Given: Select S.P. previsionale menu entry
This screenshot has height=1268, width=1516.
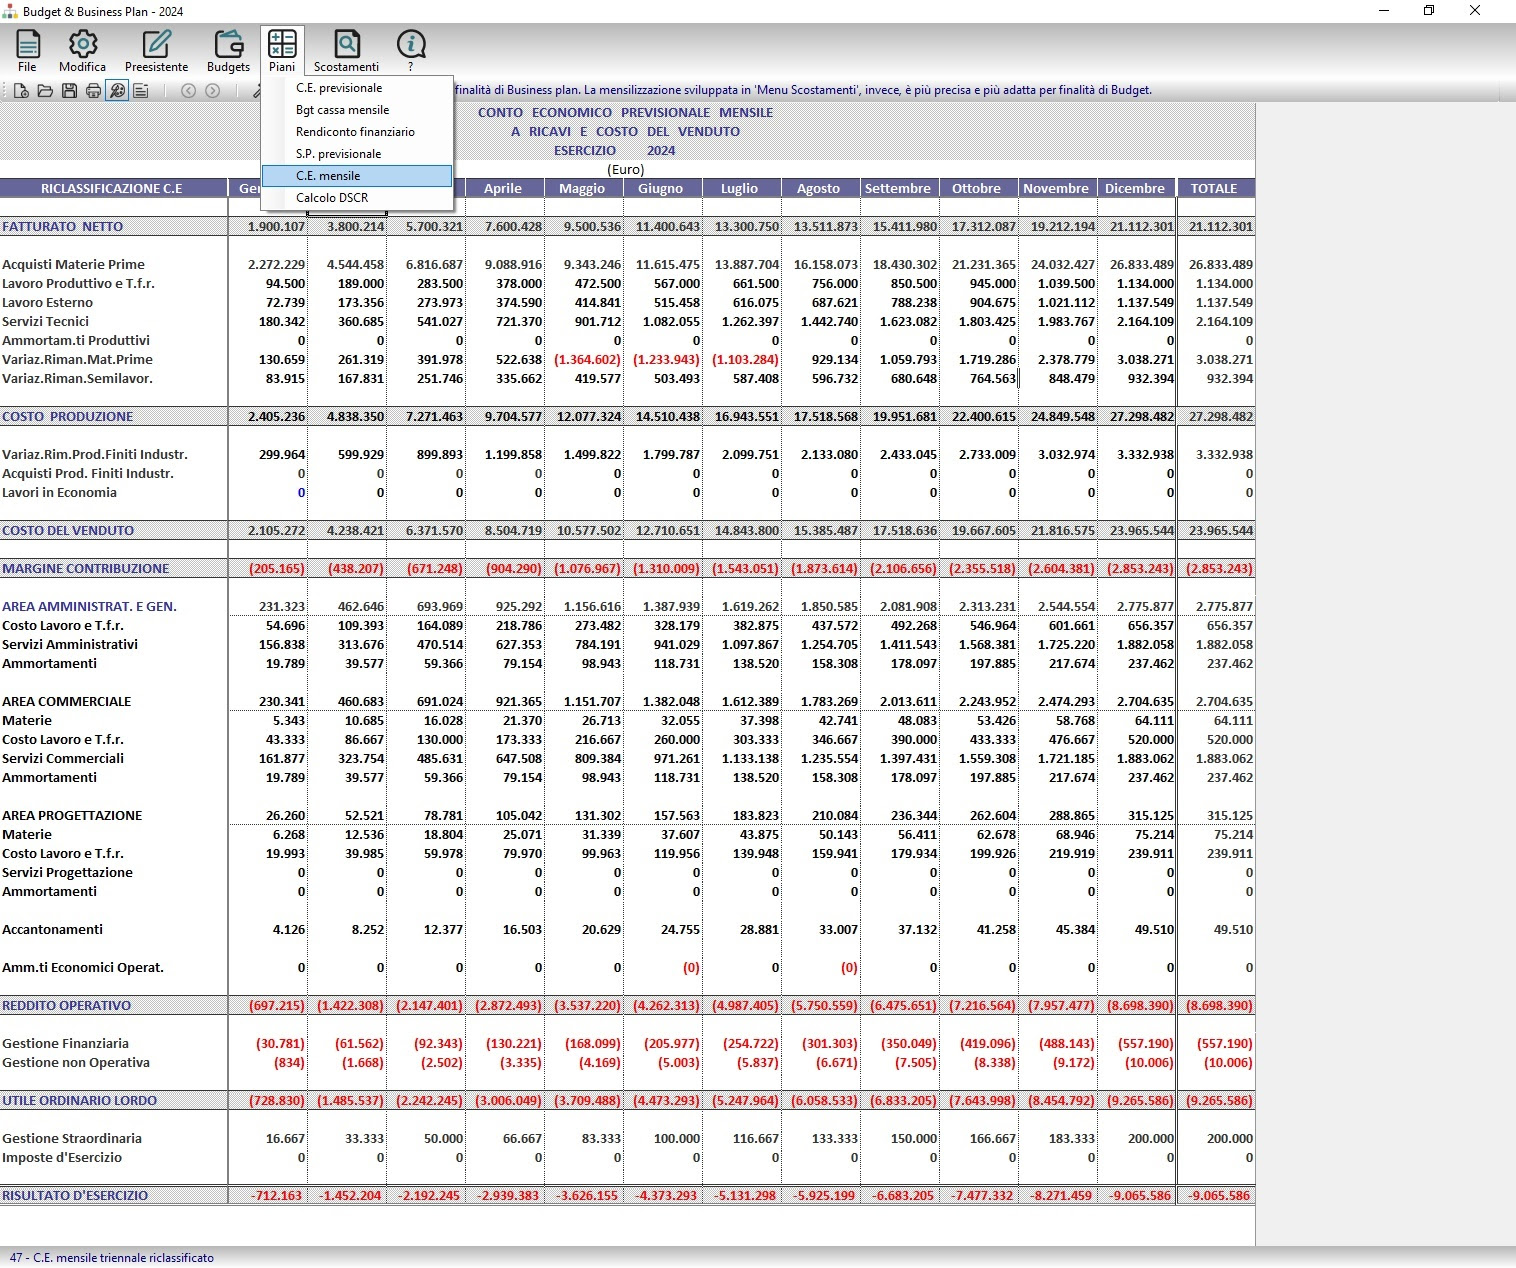Looking at the screenshot, I should 357,154.
